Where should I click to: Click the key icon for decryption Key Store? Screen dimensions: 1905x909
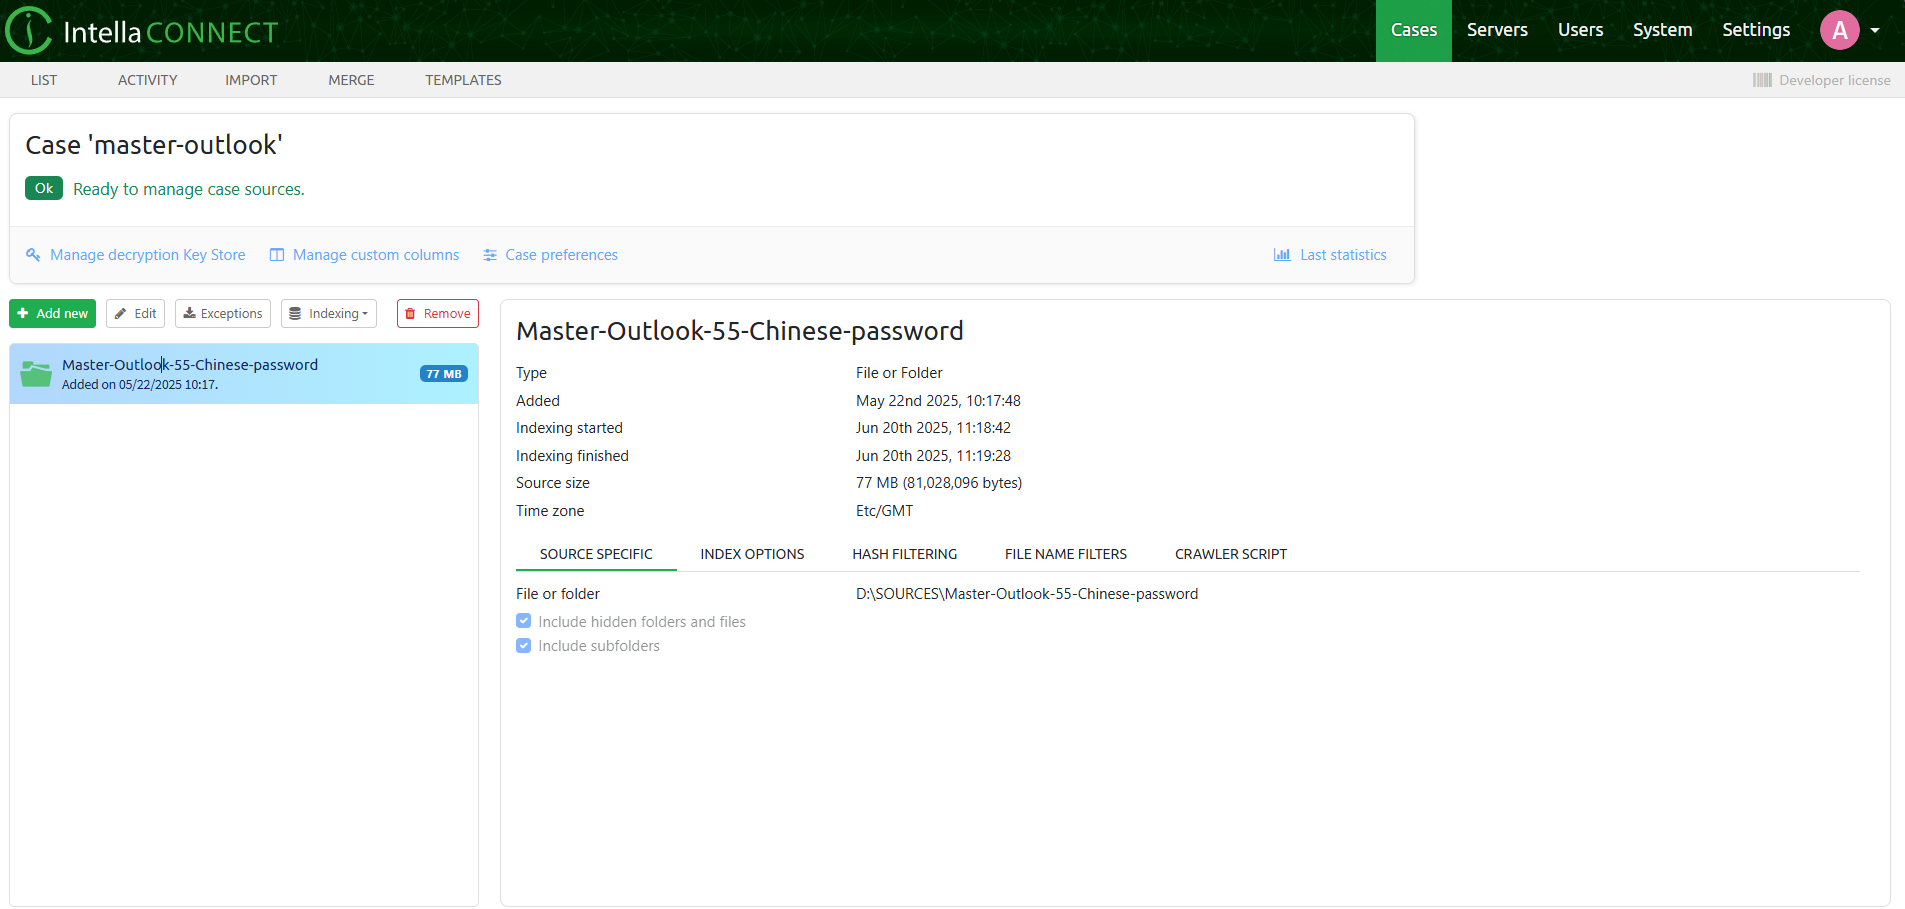(33, 255)
